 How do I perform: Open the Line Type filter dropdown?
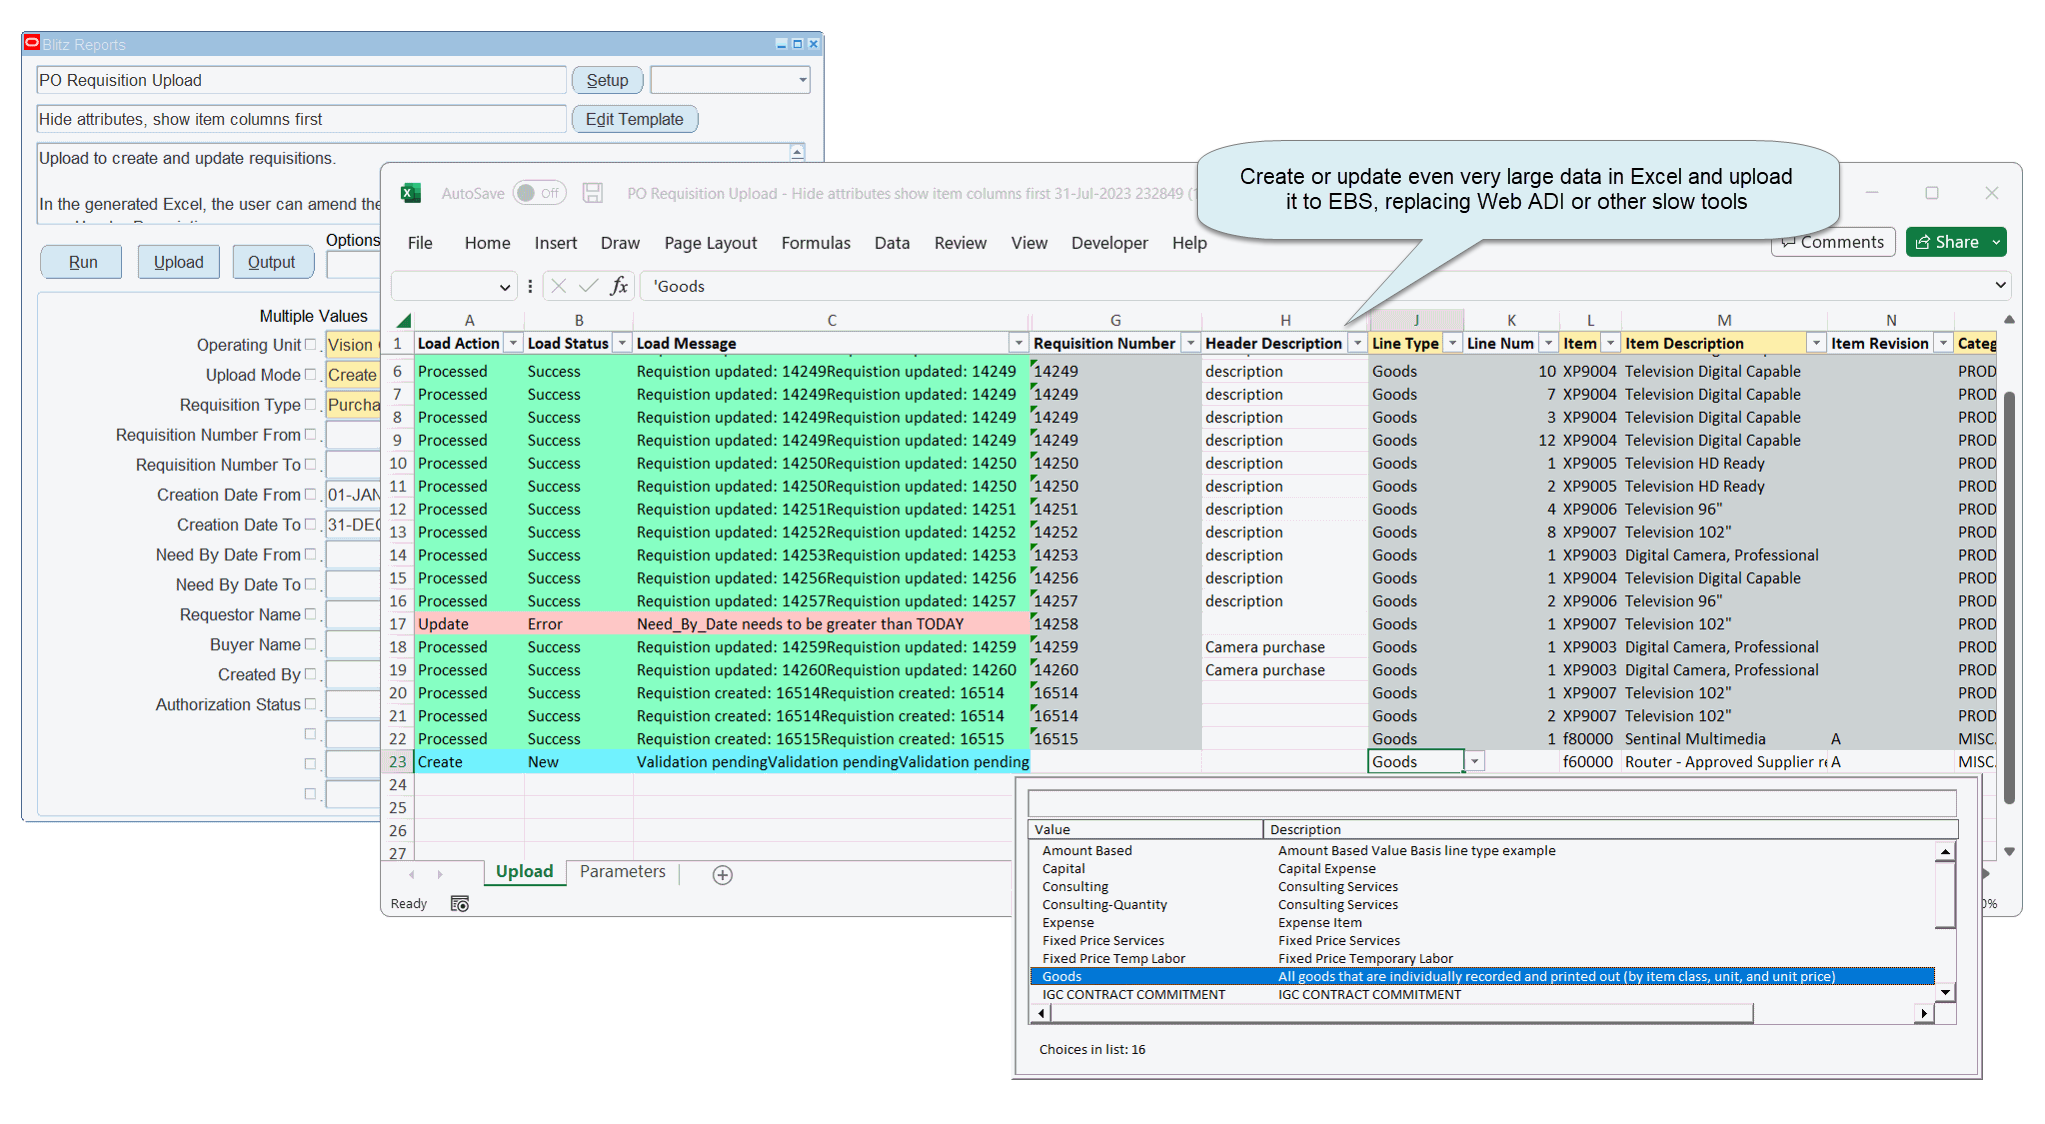tap(1453, 343)
